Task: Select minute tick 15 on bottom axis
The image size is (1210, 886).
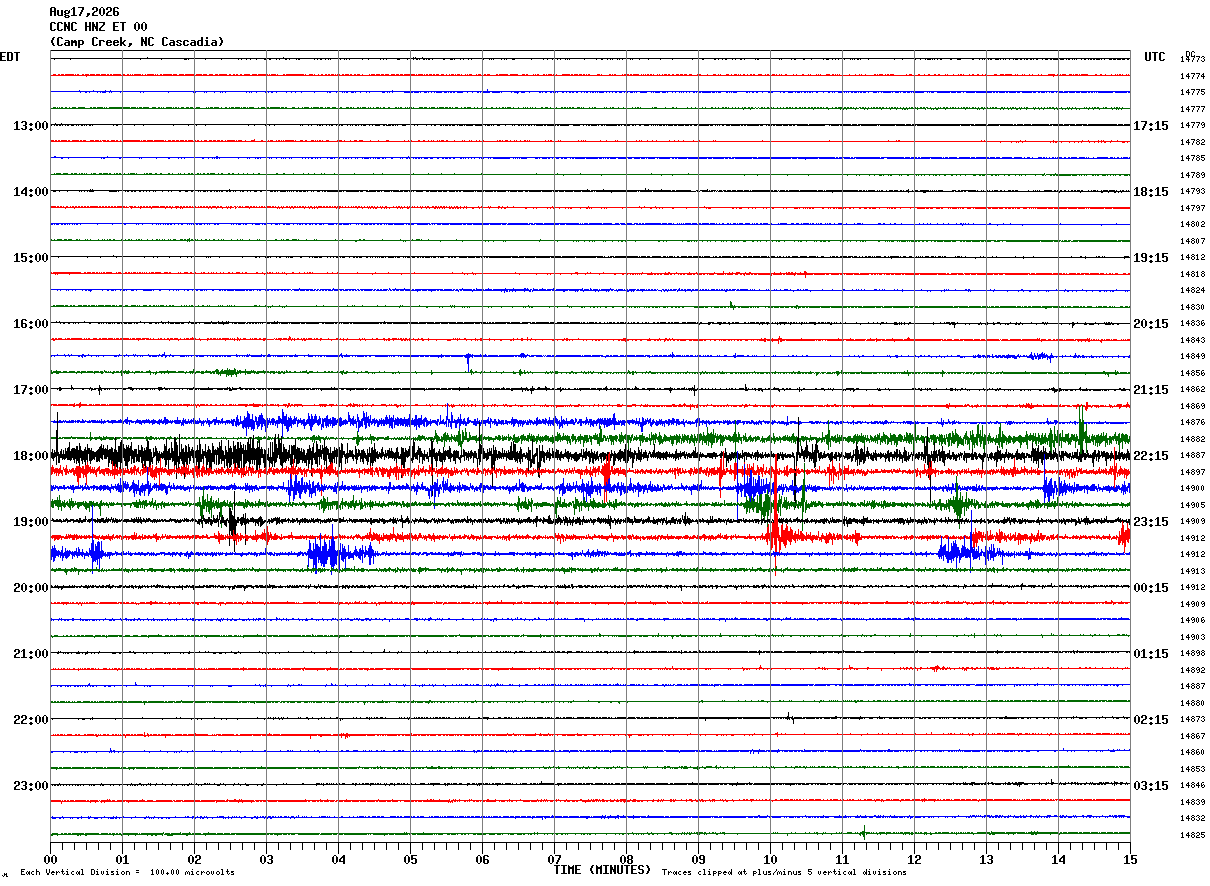Action: pyautogui.click(x=1130, y=859)
